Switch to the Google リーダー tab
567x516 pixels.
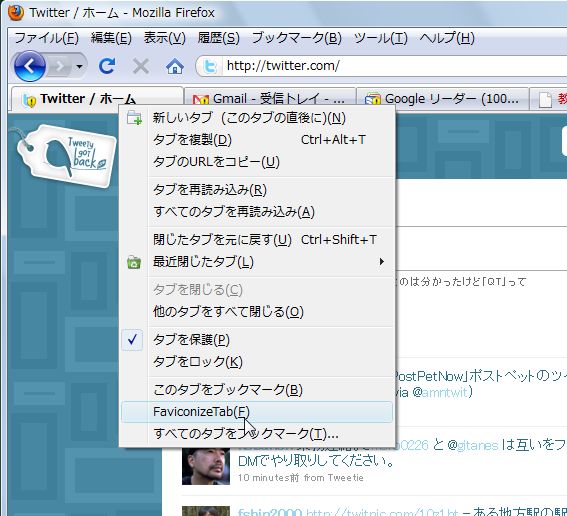(442, 99)
